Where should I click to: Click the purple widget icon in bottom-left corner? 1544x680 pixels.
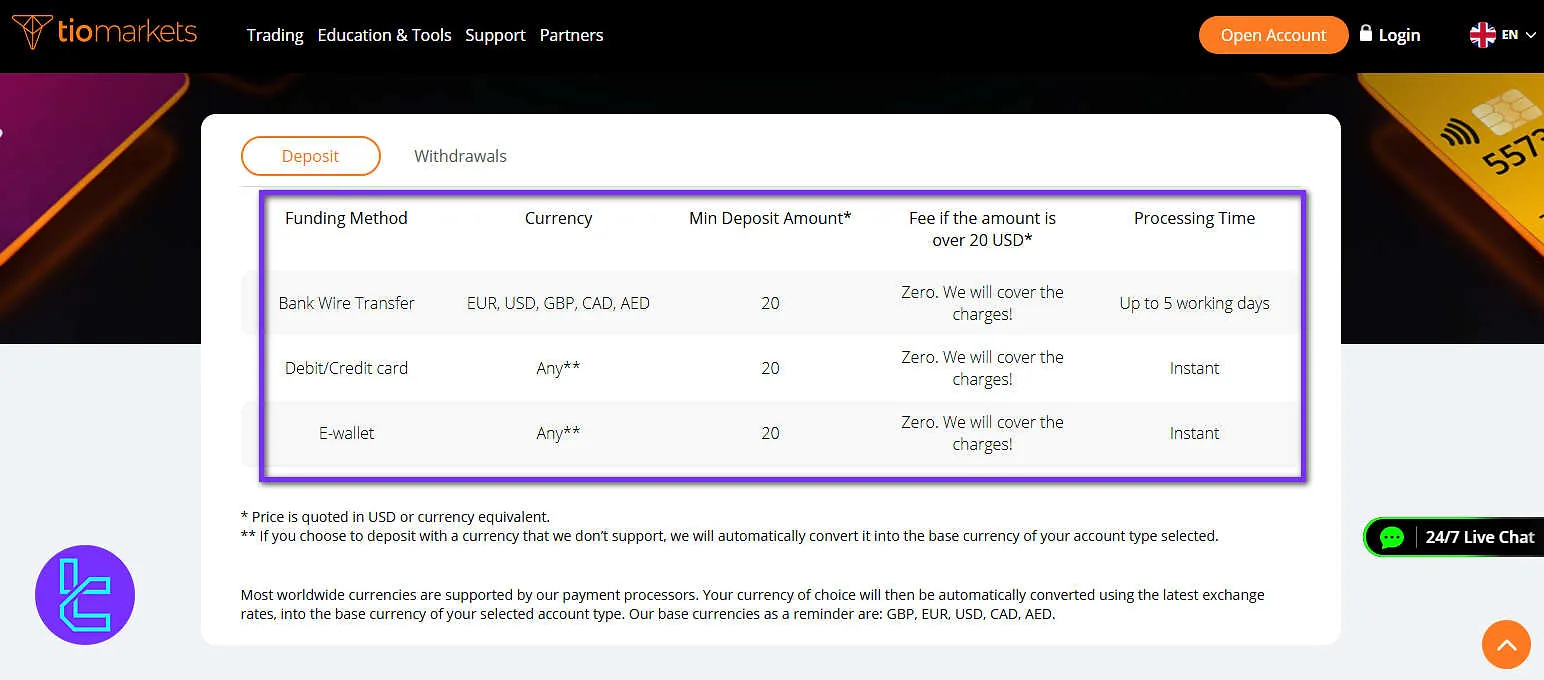click(x=85, y=594)
